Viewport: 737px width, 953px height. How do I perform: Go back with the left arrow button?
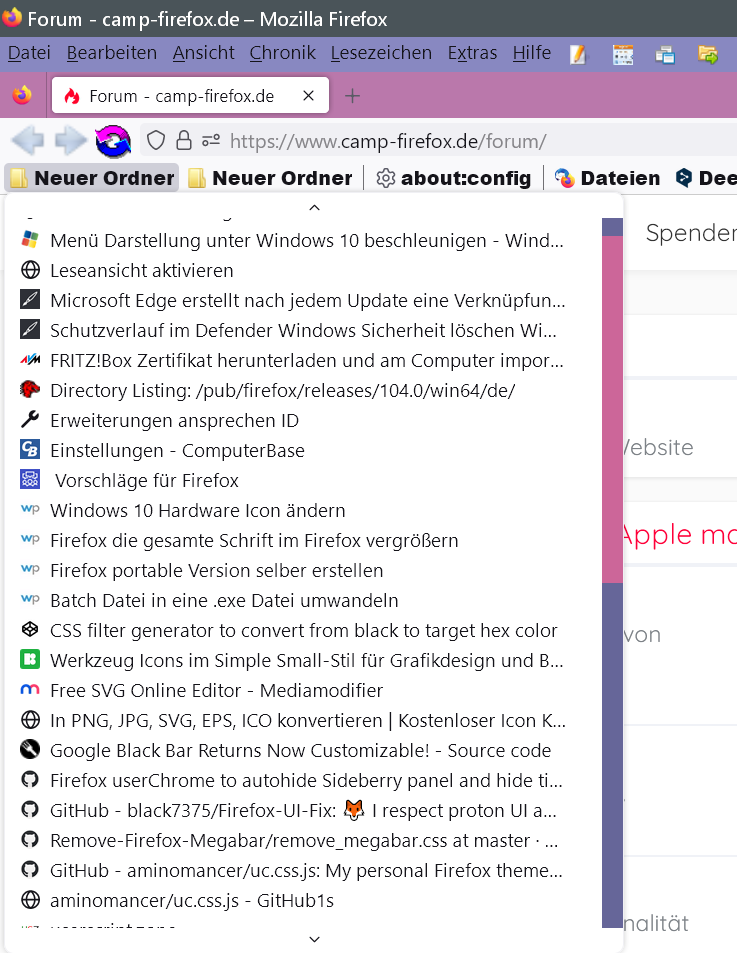[x=28, y=141]
